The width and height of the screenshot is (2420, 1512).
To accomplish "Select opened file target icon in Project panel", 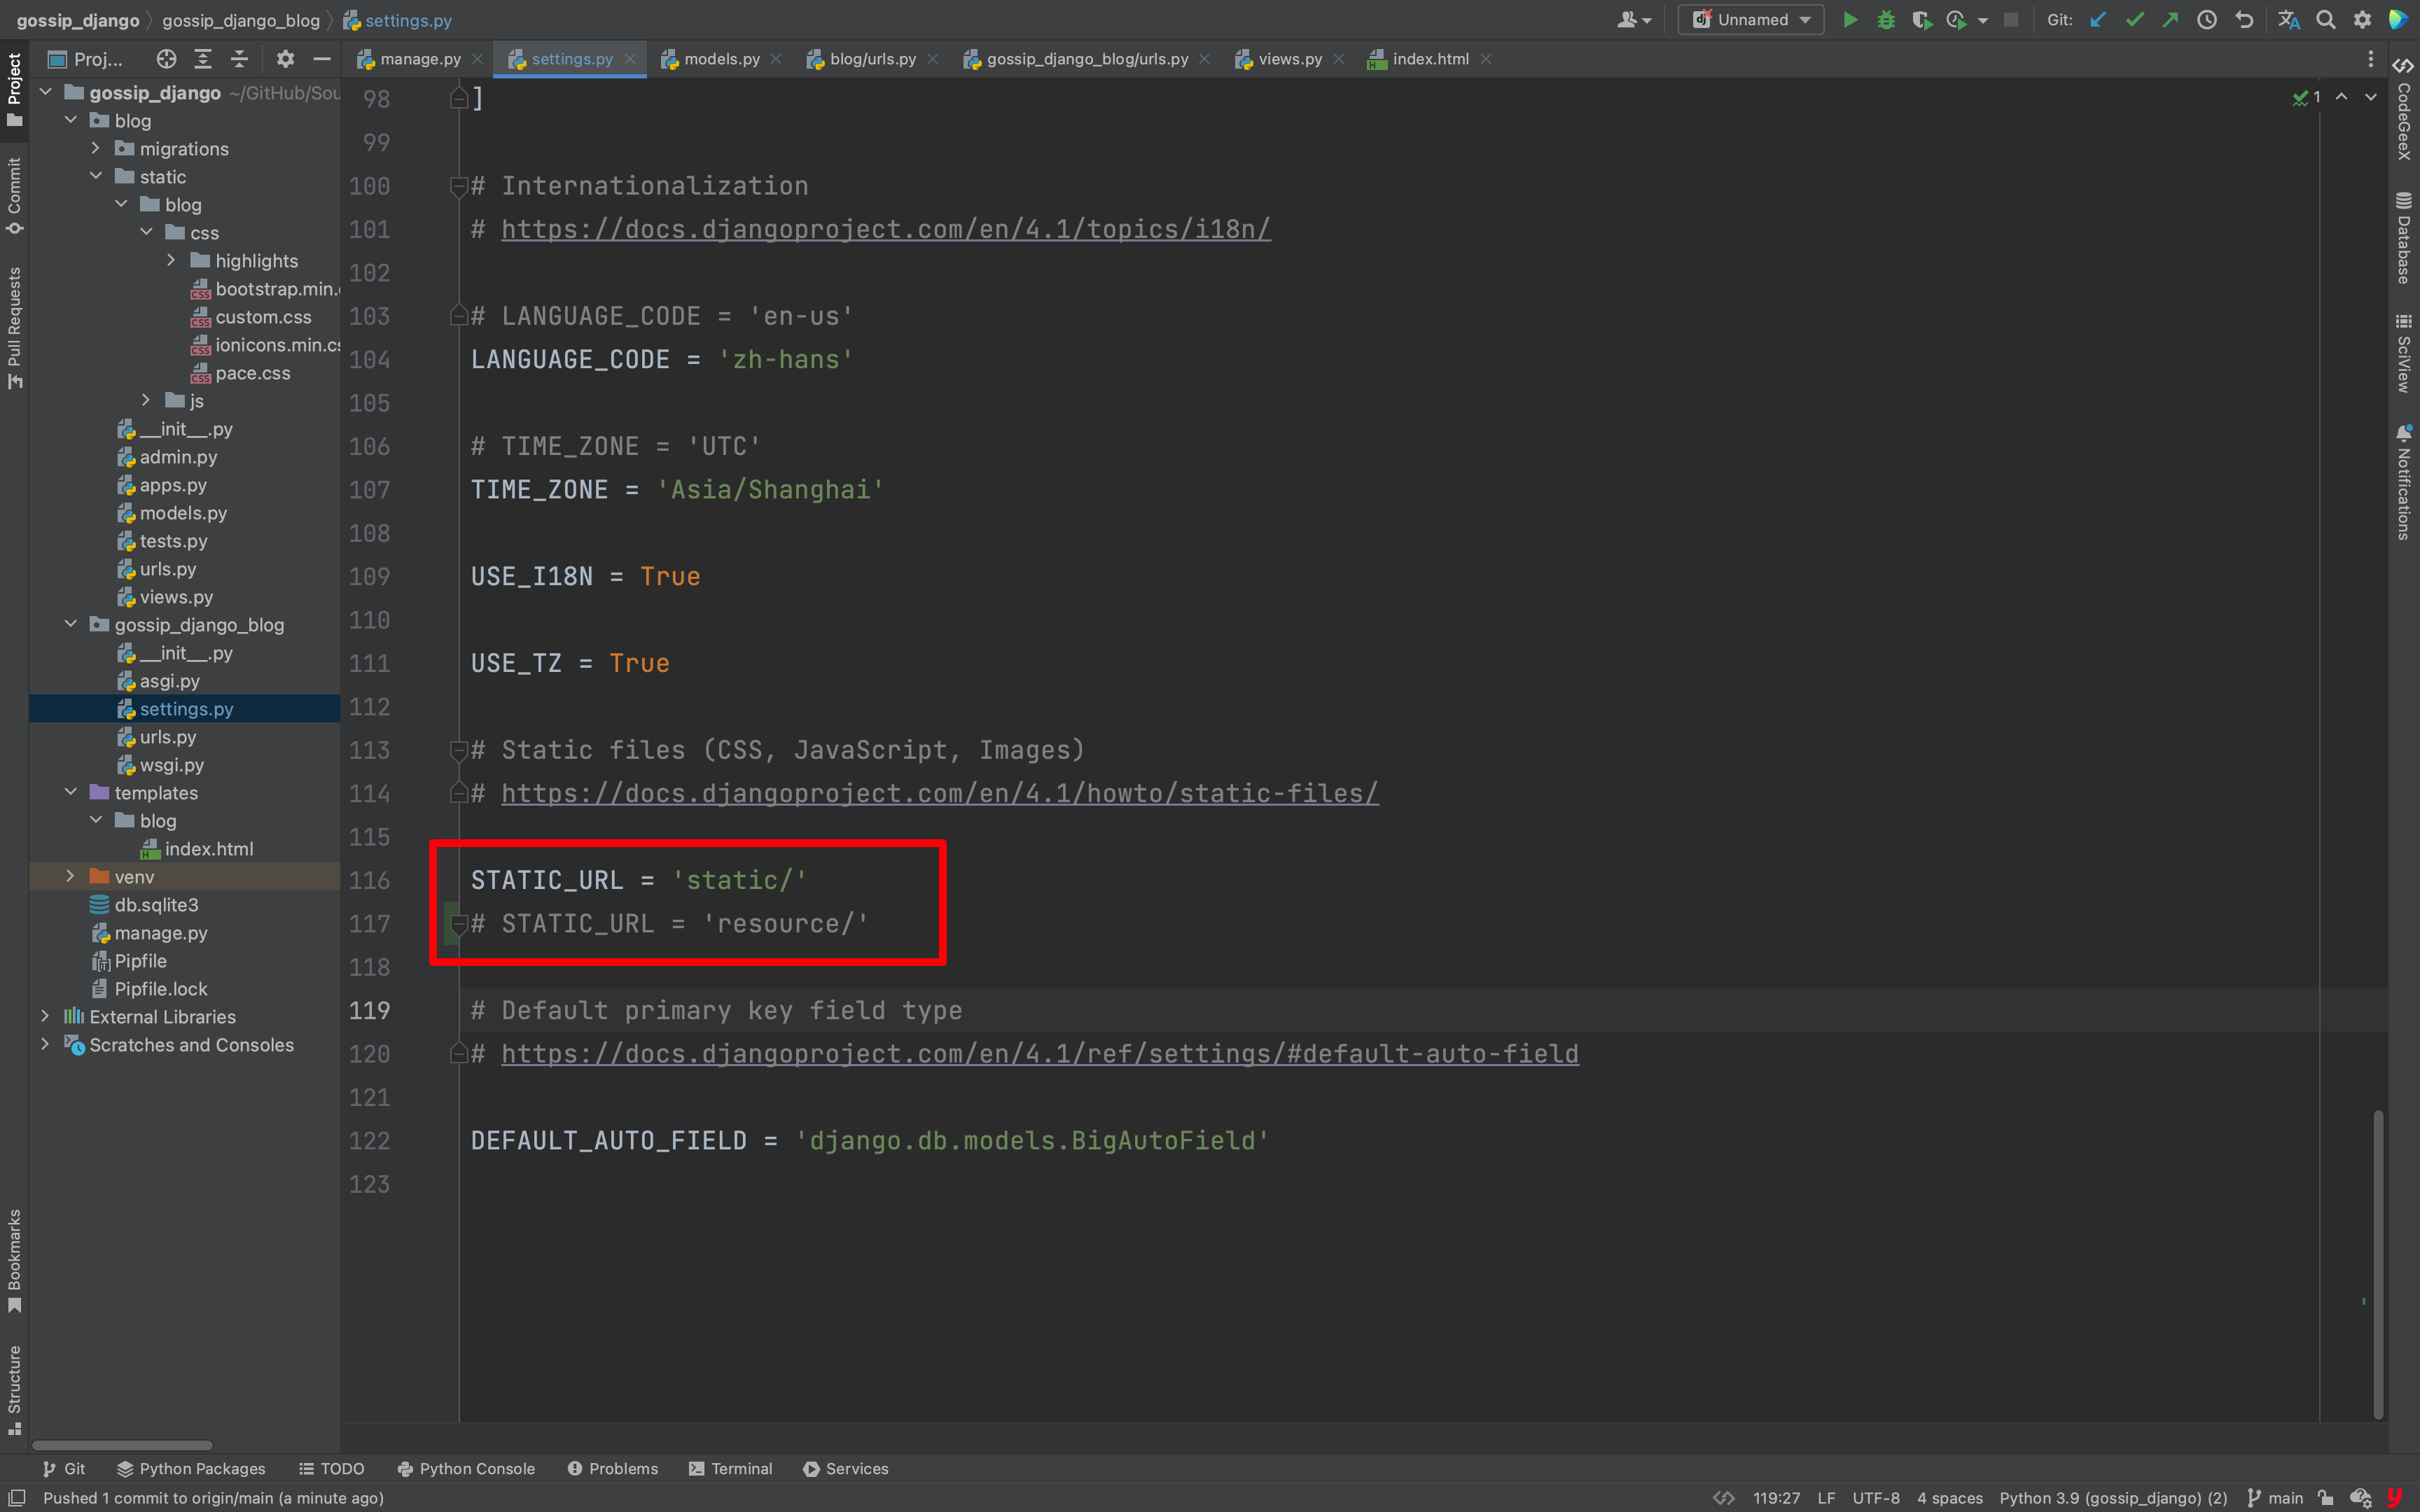I will (x=166, y=59).
